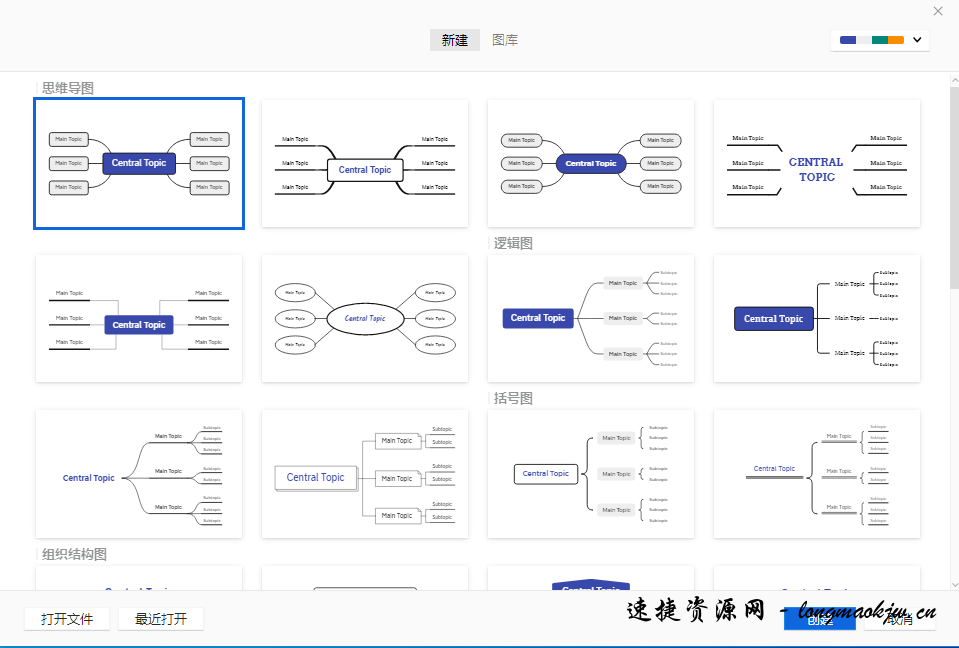
Task: Click the 组织结构图 section heading
Action: click(75, 554)
